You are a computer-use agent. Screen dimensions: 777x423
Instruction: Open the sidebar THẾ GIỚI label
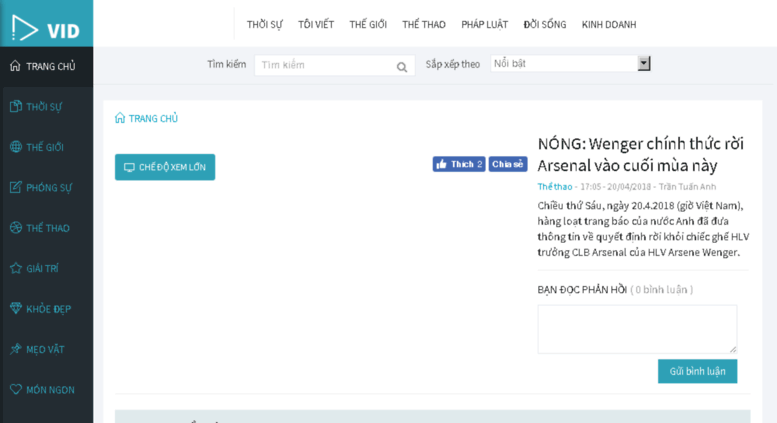pos(45,147)
